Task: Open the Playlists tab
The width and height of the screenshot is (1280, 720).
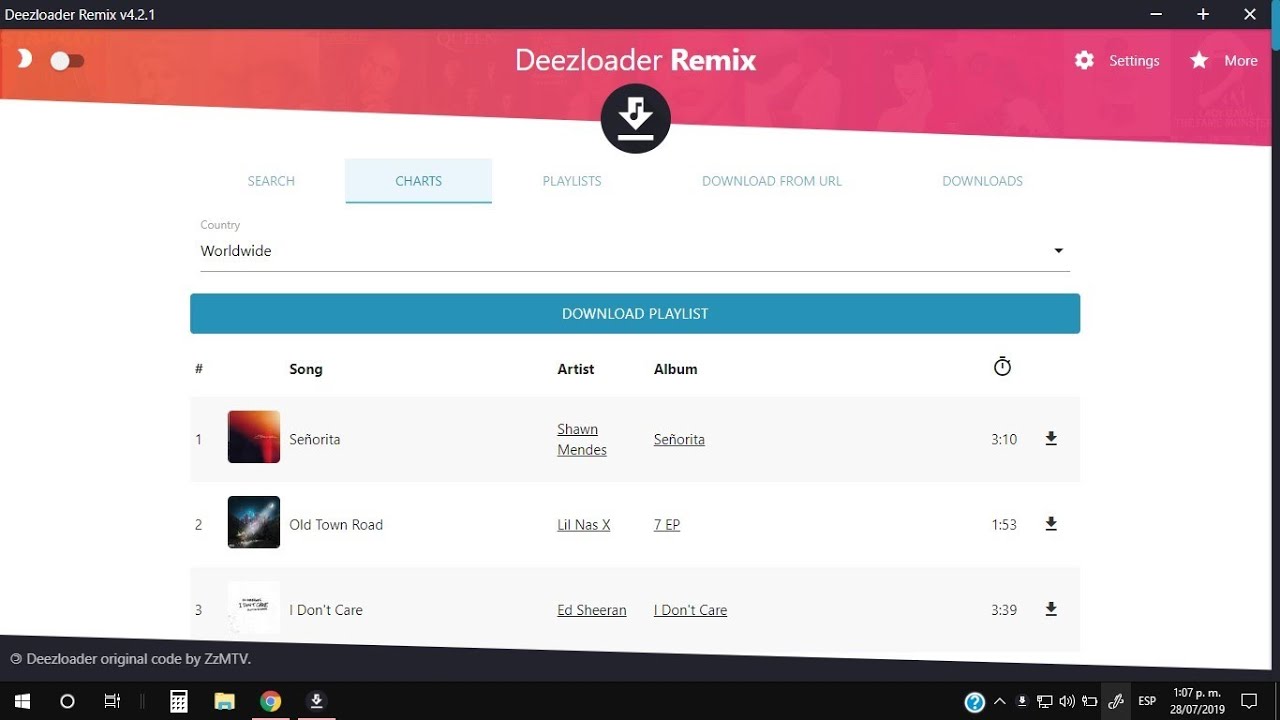Action: tap(572, 181)
